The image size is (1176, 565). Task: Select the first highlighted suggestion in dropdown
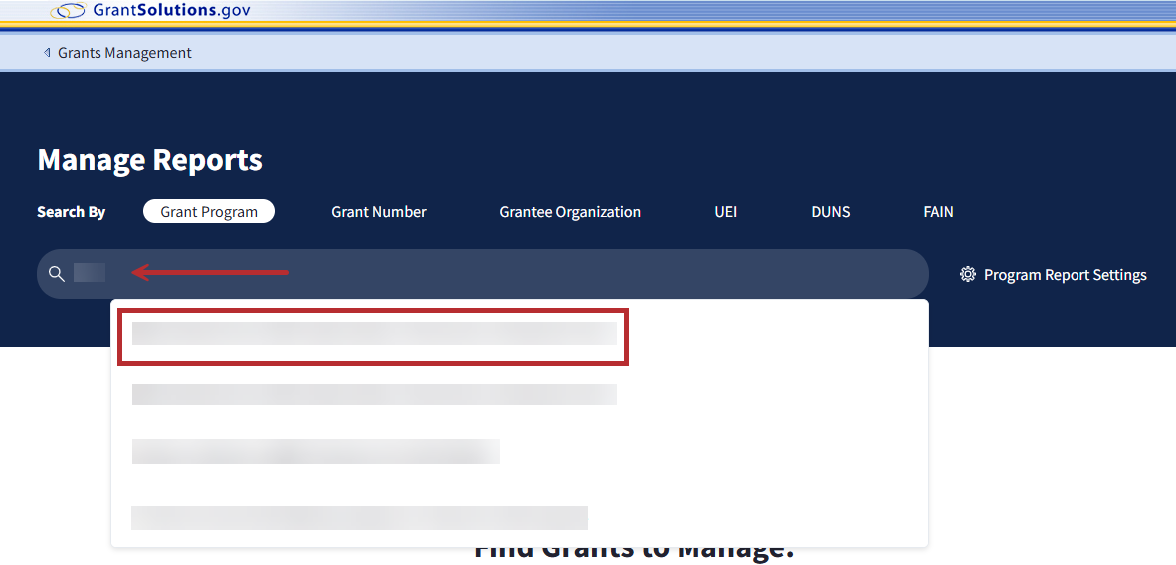pyautogui.click(x=374, y=335)
